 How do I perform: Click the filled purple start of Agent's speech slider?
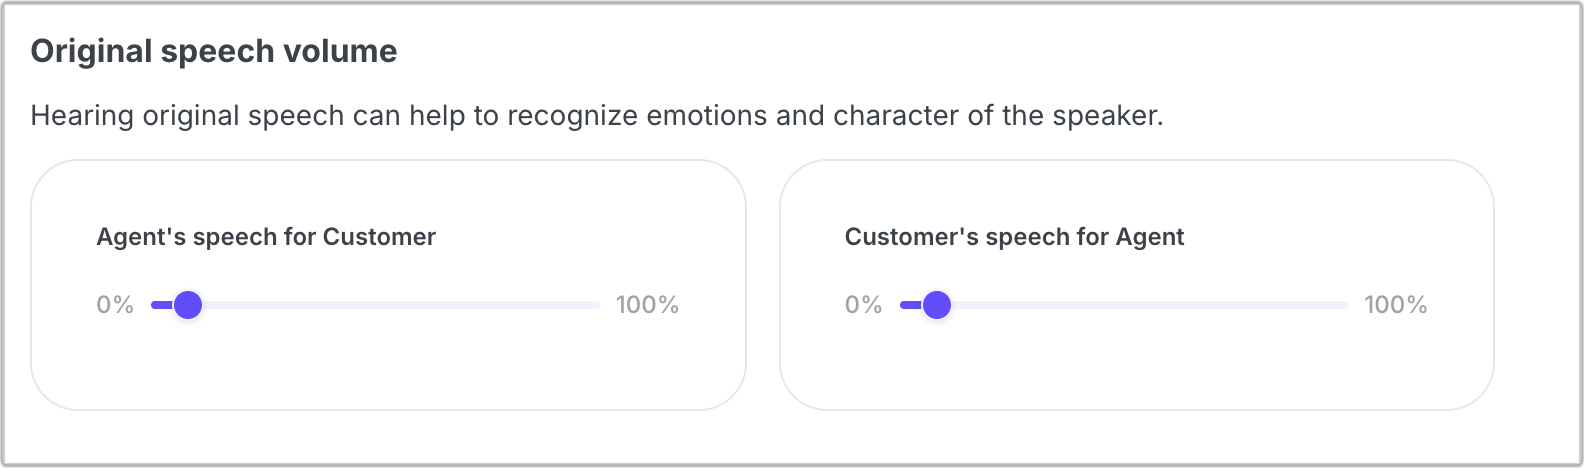coord(160,305)
